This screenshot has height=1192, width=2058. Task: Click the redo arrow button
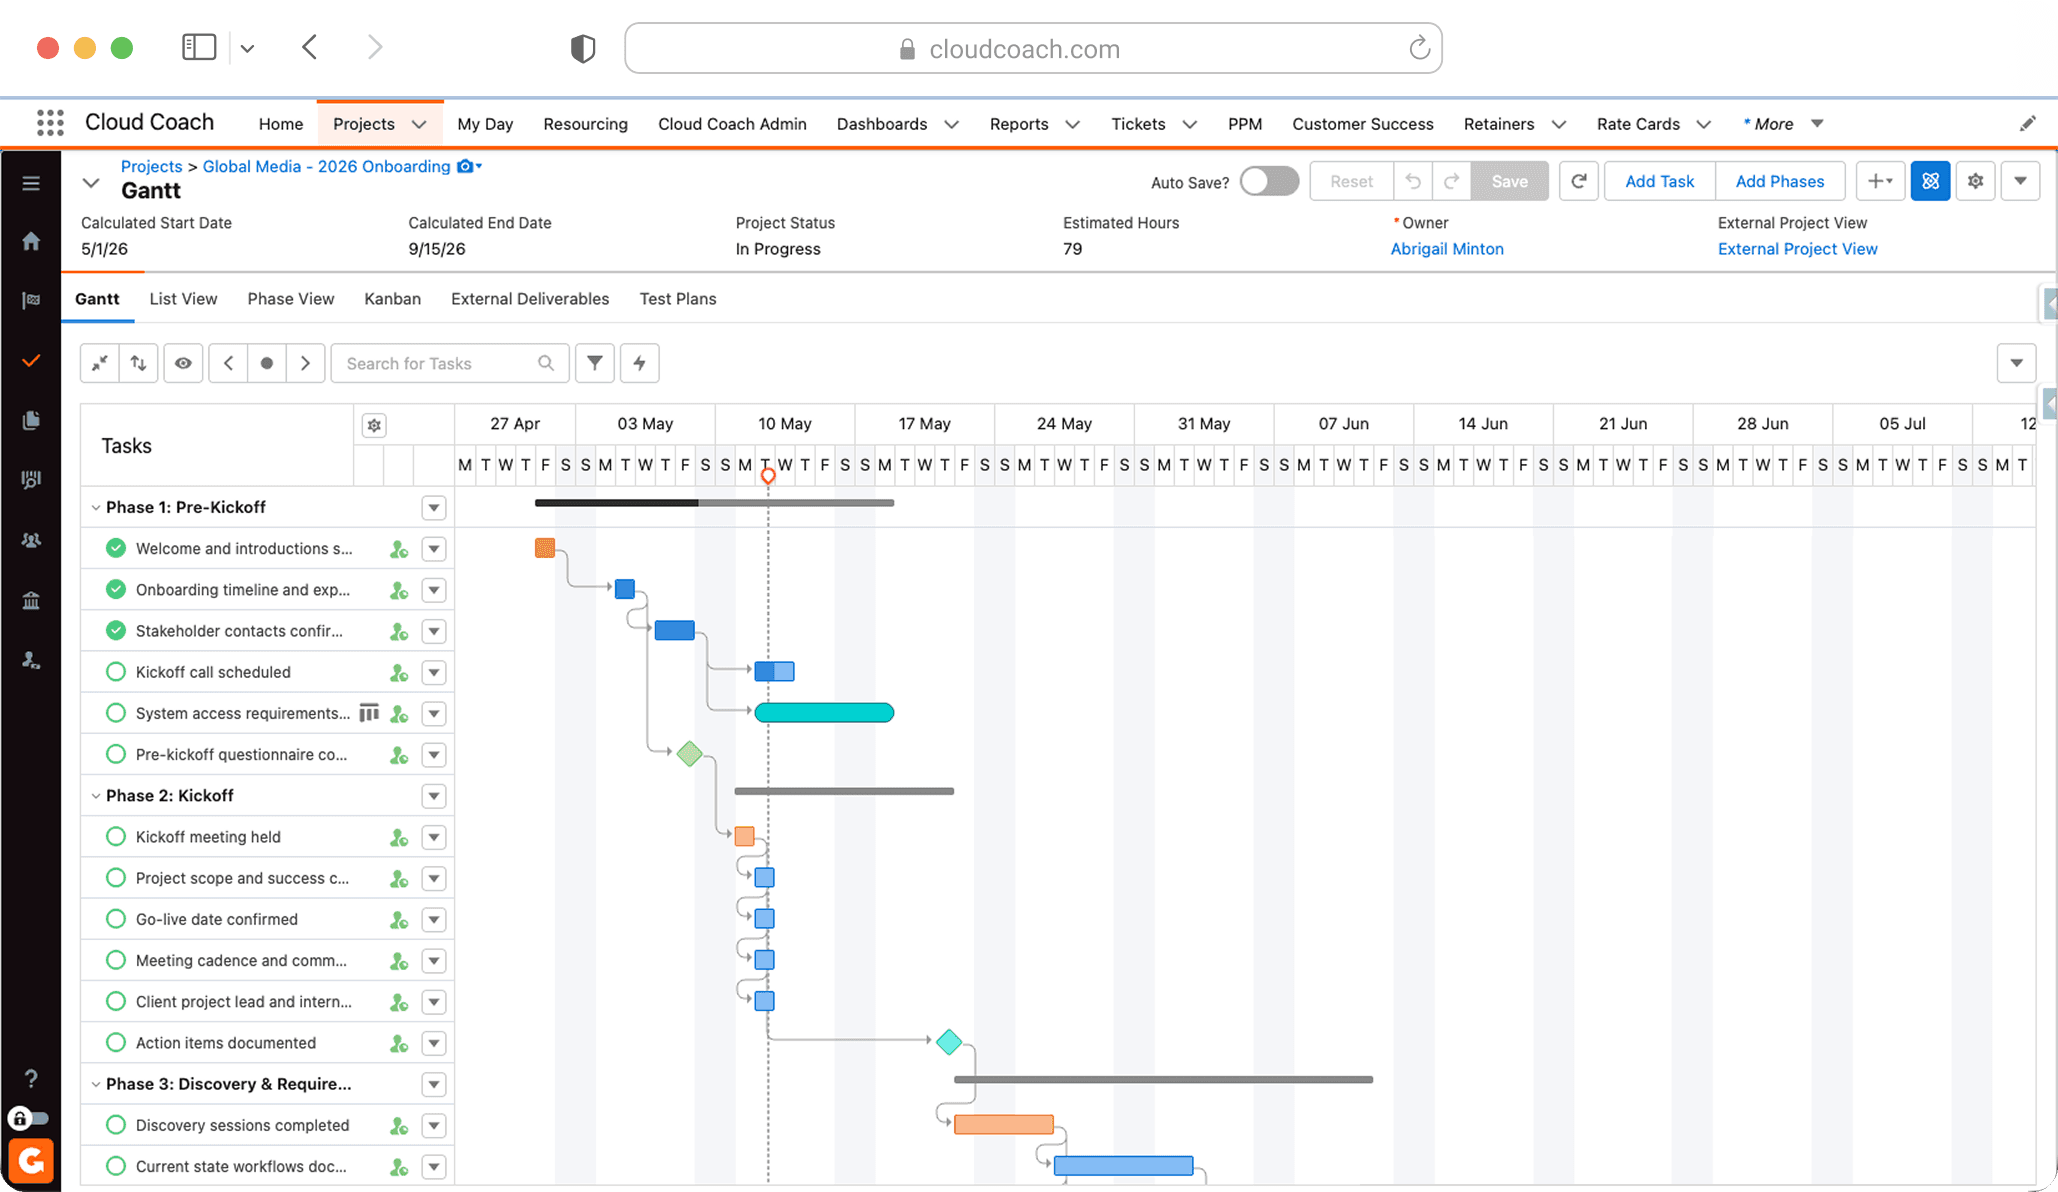tap(1451, 181)
